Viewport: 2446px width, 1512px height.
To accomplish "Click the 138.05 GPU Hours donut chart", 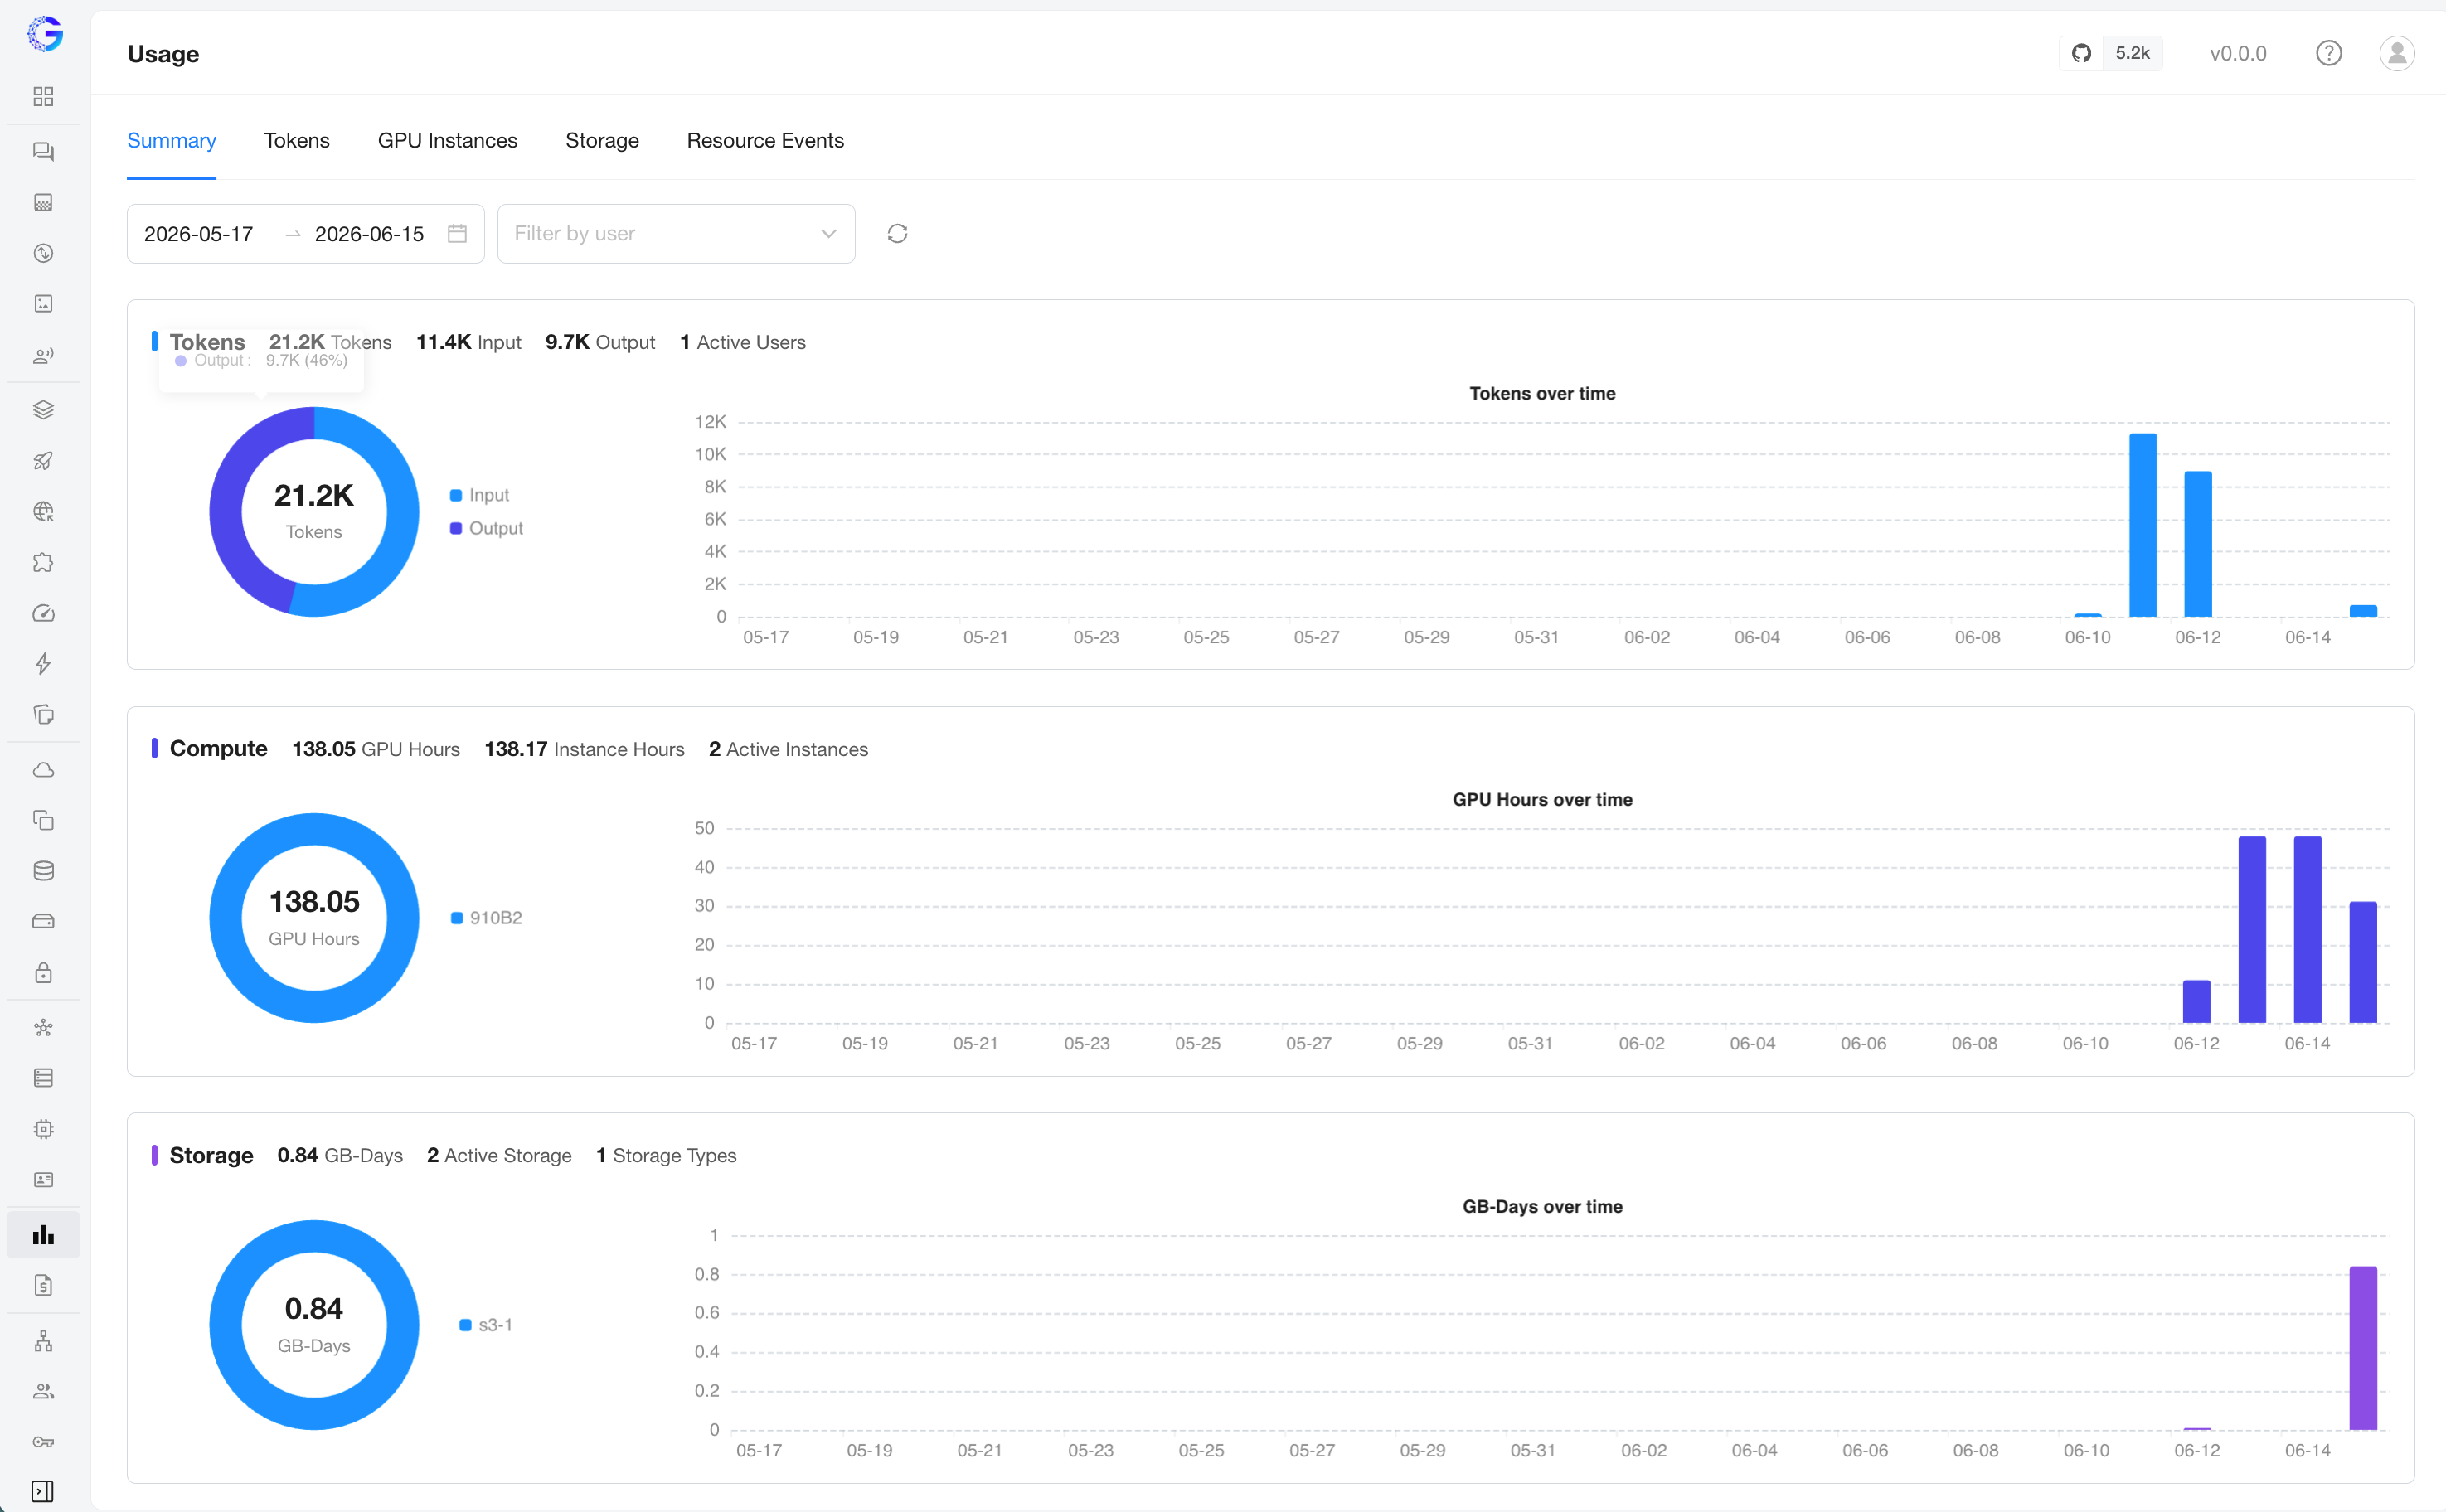I will 314,918.
